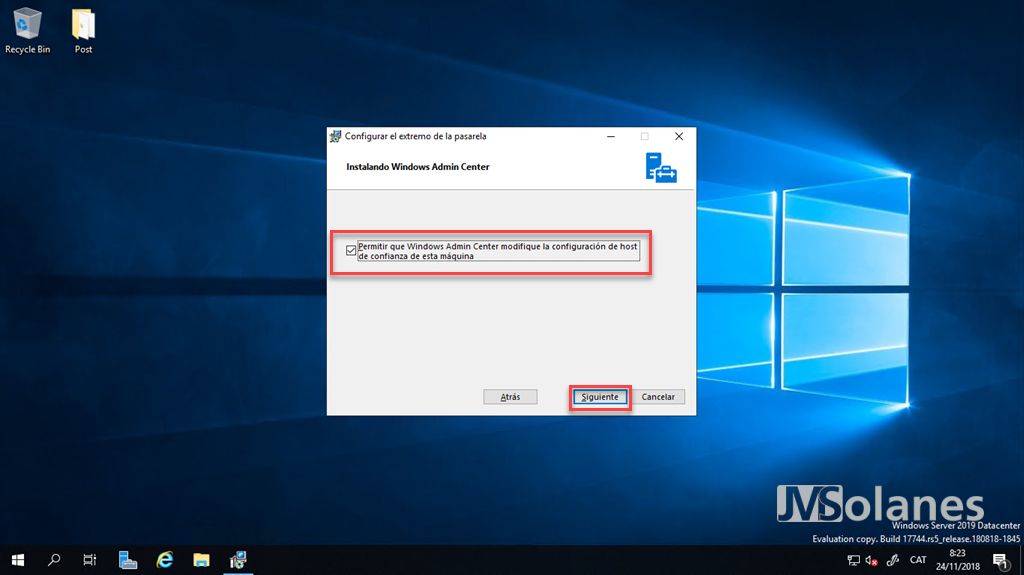
Task: Open the Action Center notifications icon
Action: click(1000, 560)
